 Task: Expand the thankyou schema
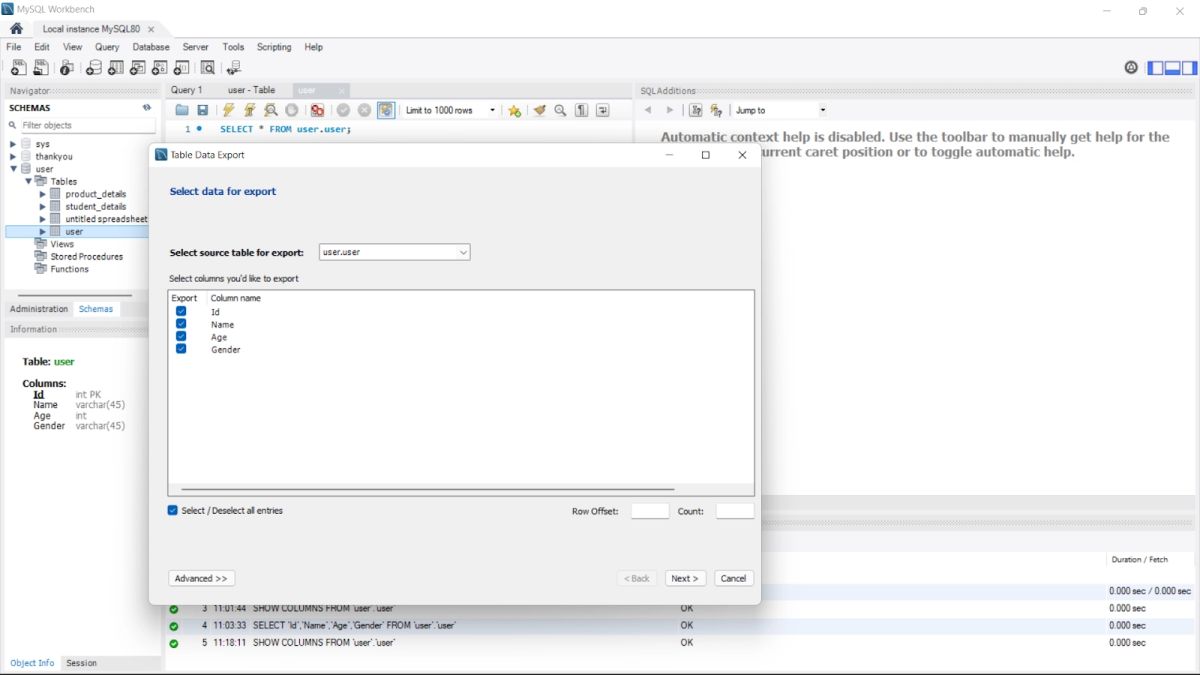pyautogui.click(x=13, y=157)
